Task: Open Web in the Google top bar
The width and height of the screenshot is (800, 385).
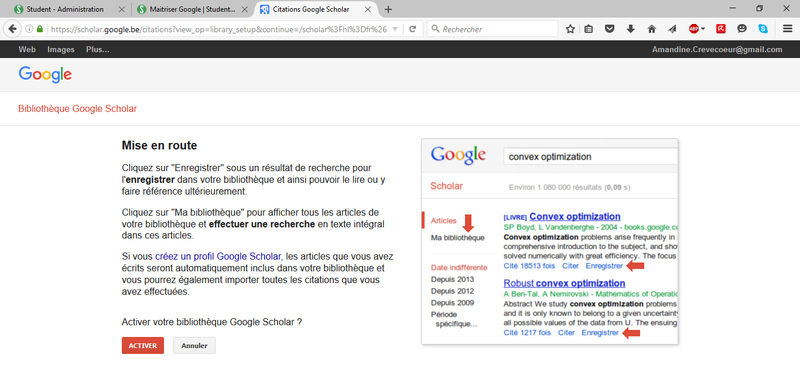Action: pyautogui.click(x=27, y=49)
